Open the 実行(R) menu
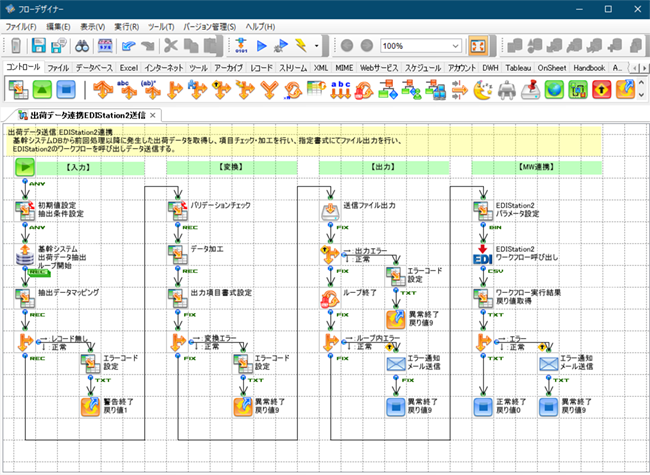The width and height of the screenshot is (650, 475). tap(126, 27)
